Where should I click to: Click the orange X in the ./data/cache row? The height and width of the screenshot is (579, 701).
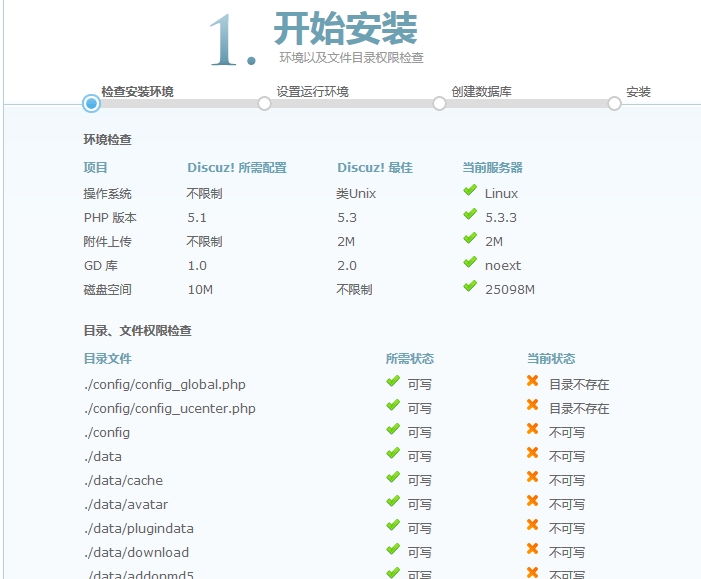(x=532, y=477)
